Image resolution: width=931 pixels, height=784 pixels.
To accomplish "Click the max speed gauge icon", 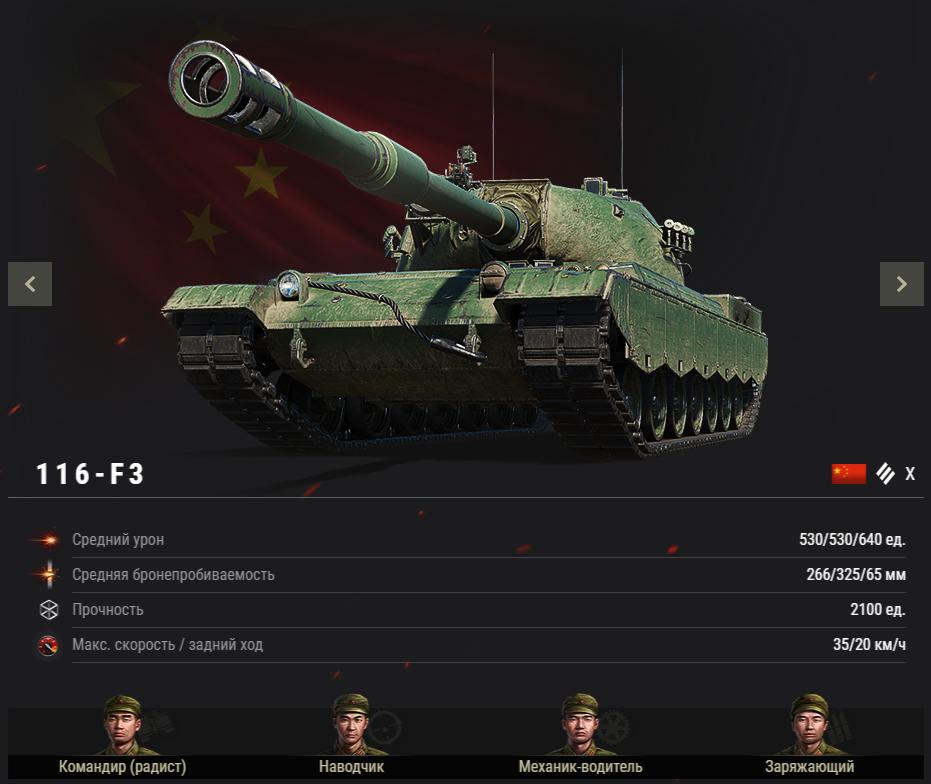I will coord(48,645).
